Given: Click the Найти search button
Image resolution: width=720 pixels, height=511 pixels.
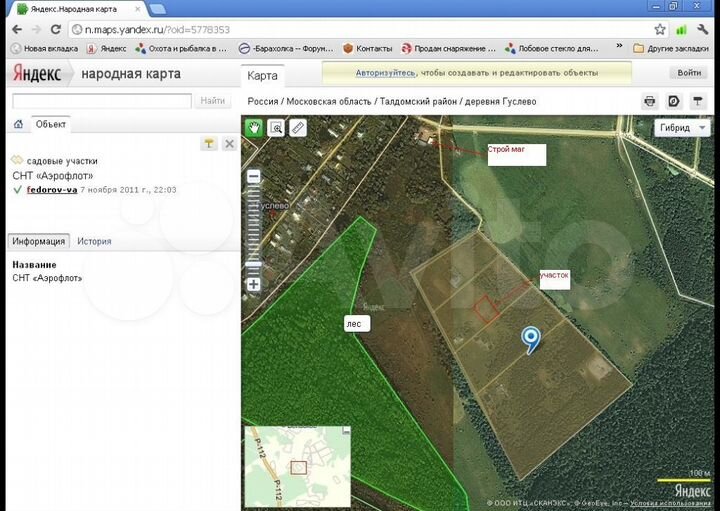Looking at the screenshot, I should (213, 101).
